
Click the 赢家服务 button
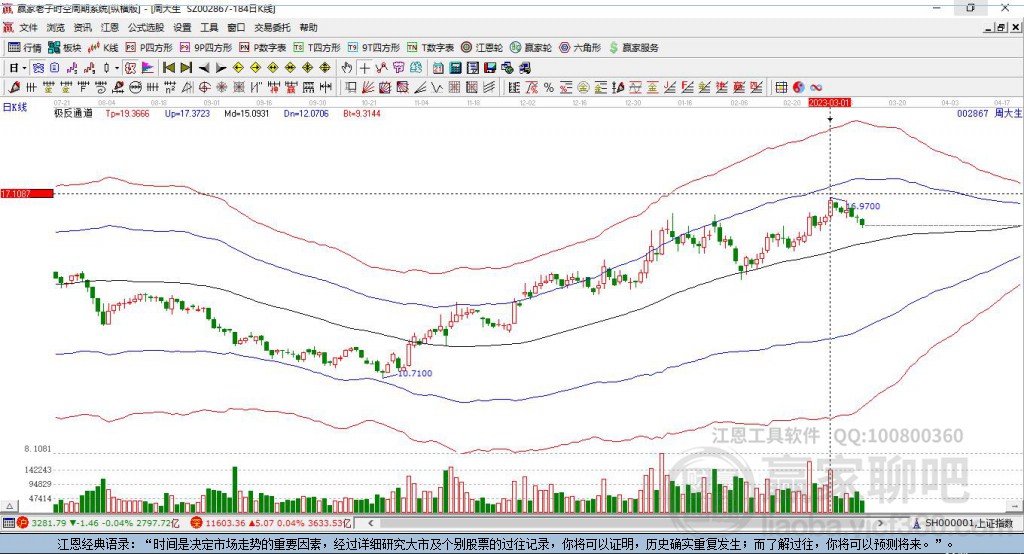tap(634, 48)
